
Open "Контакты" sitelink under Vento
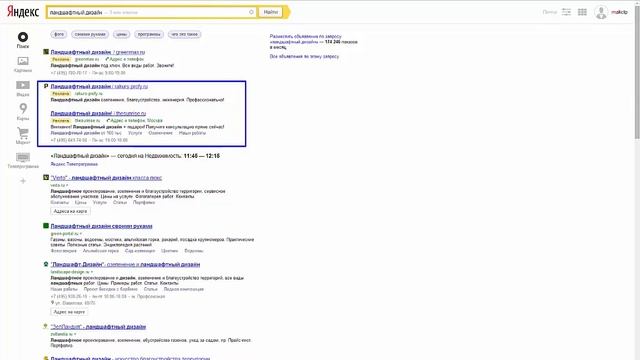pos(60,202)
